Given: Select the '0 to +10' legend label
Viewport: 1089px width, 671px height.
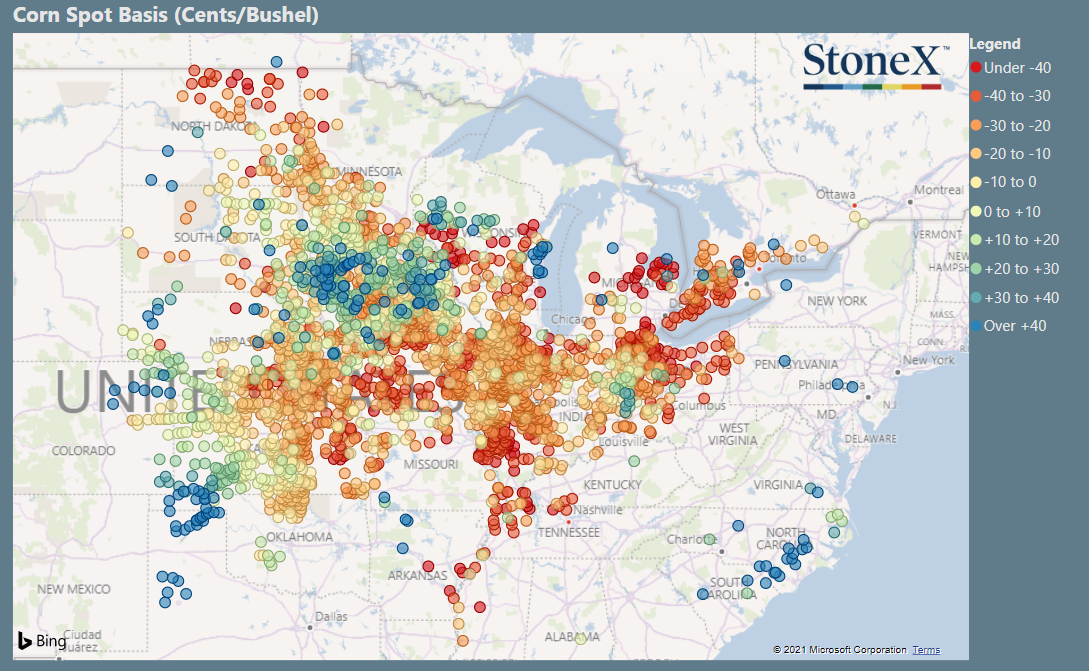Looking at the screenshot, I should (1012, 211).
